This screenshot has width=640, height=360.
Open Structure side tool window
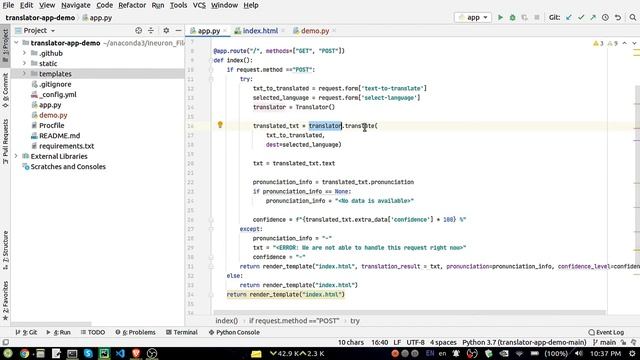tap(5, 250)
